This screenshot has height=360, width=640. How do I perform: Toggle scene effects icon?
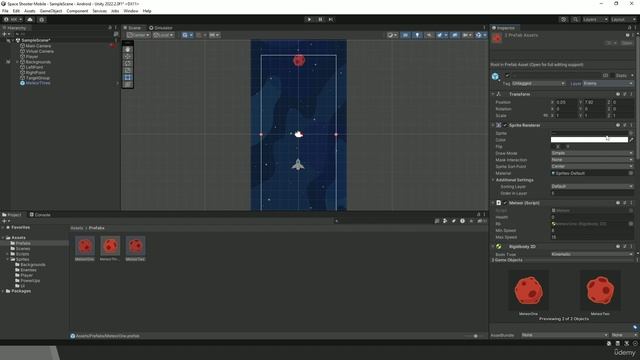(441, 35)
